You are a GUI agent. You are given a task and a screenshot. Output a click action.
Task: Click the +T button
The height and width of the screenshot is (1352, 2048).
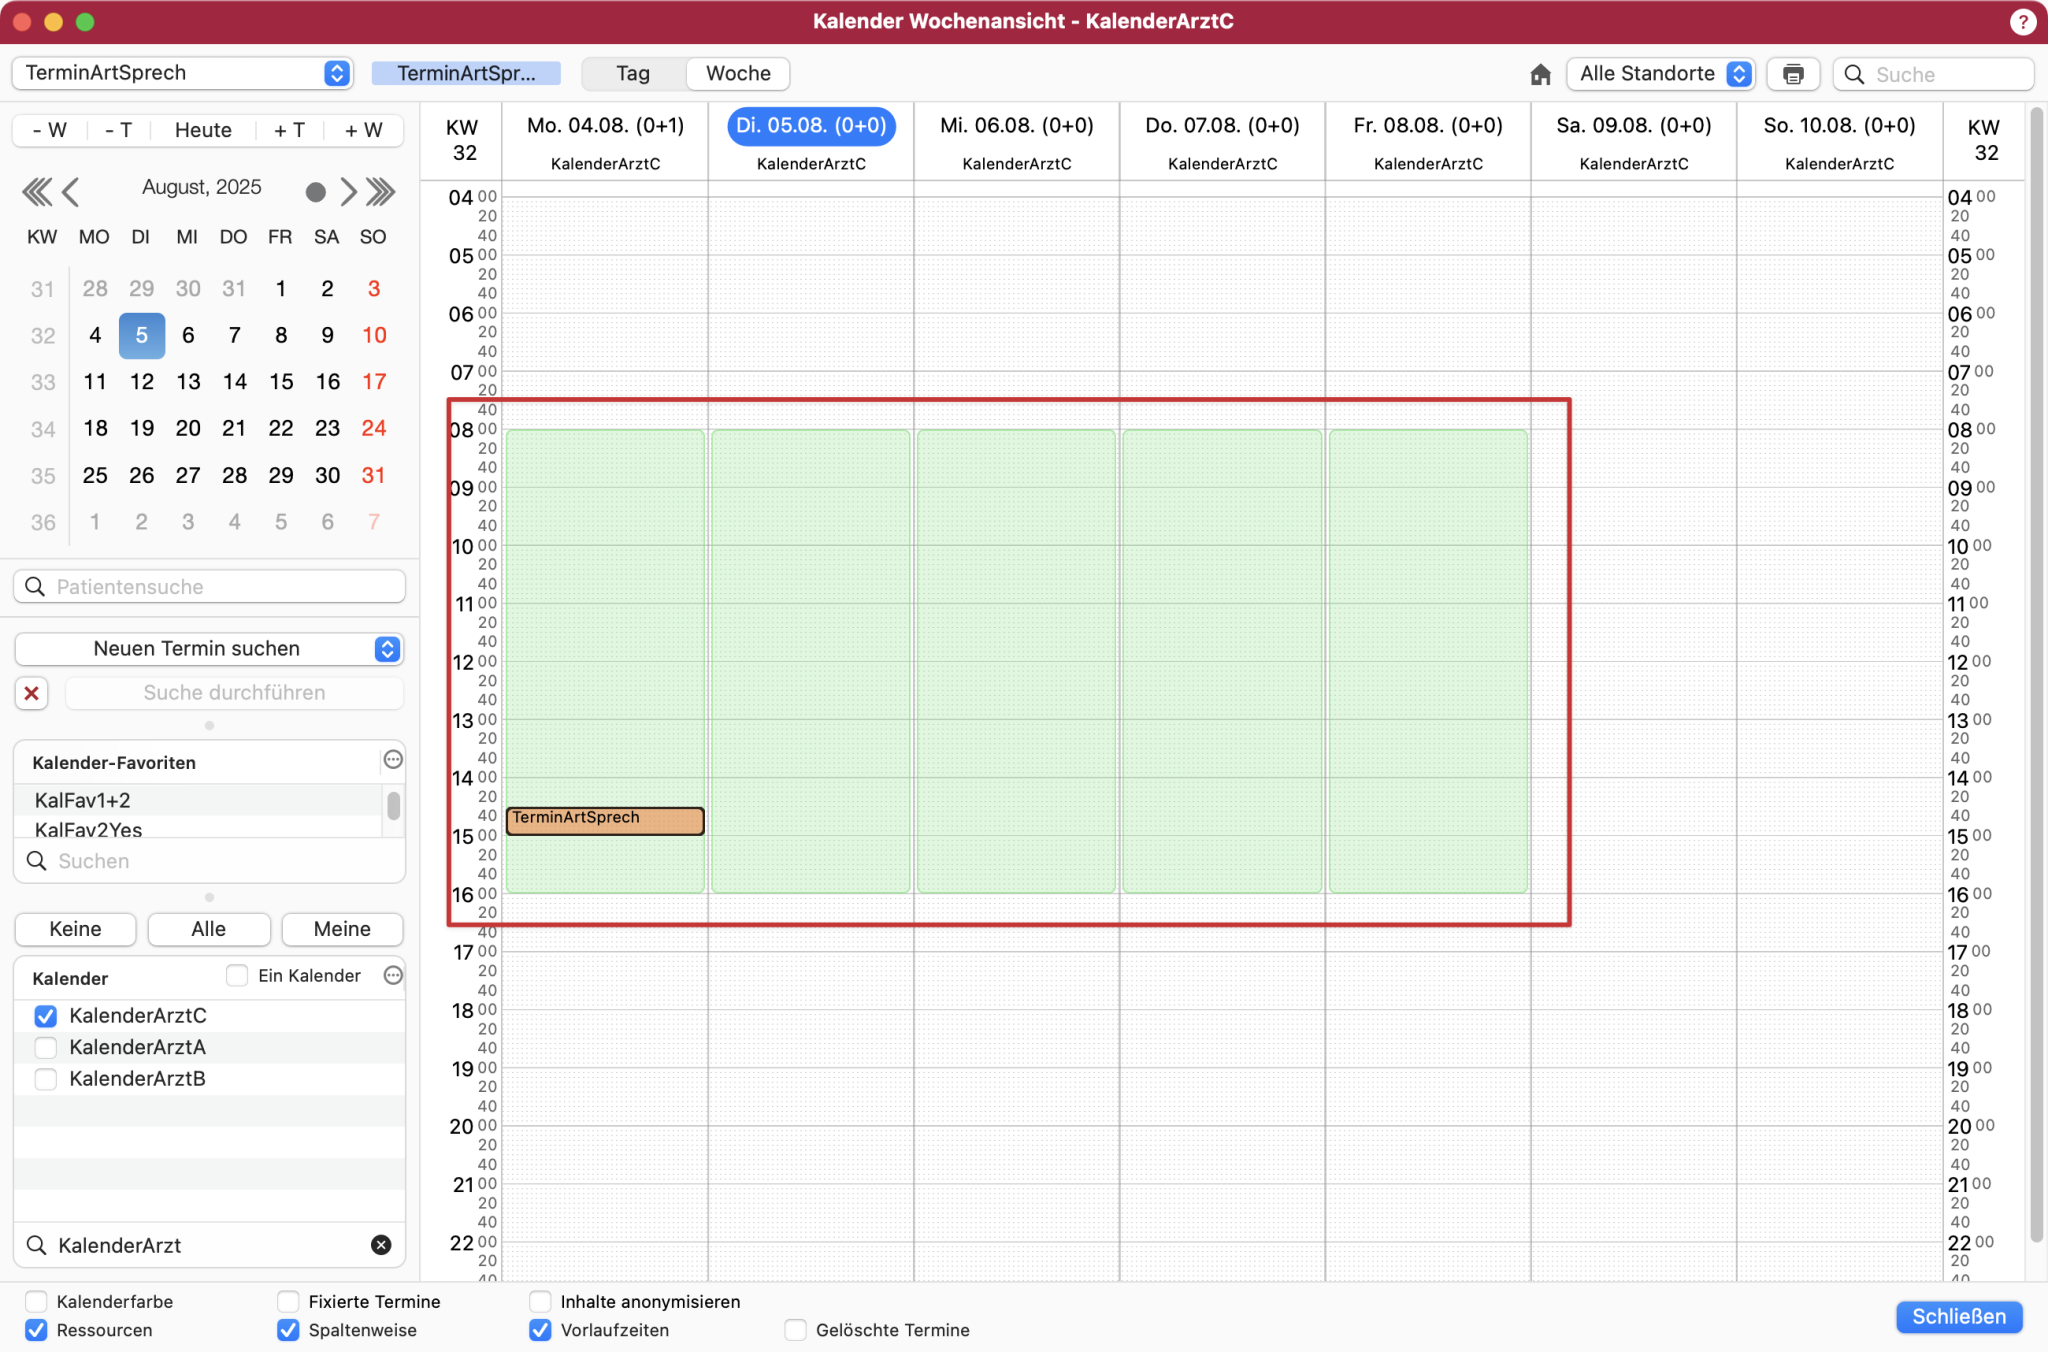tap(289, 130)
